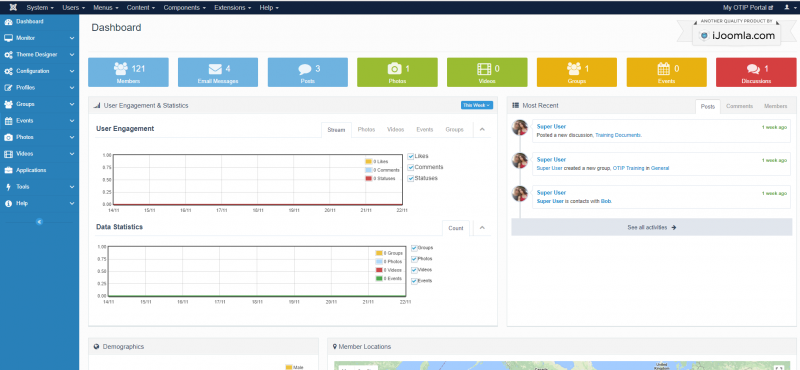Screen dimensions: 800x370
Task: Click the Monitor screen icon in sidebar
Action: (x=8, y=38)
